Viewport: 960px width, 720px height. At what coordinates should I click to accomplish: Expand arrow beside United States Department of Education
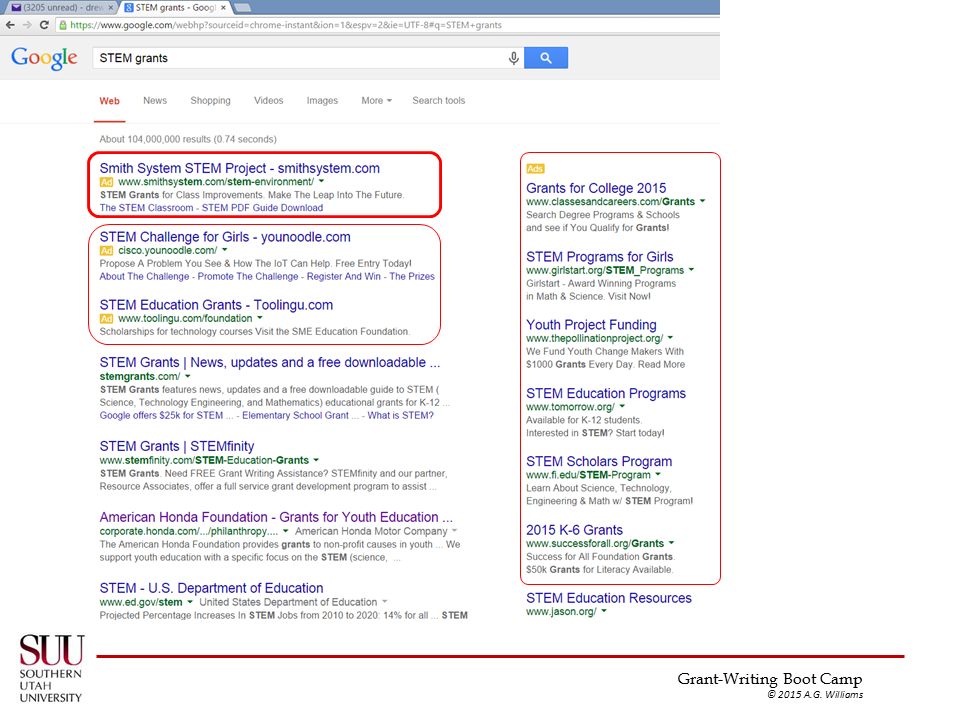click(x=384, y=602)
